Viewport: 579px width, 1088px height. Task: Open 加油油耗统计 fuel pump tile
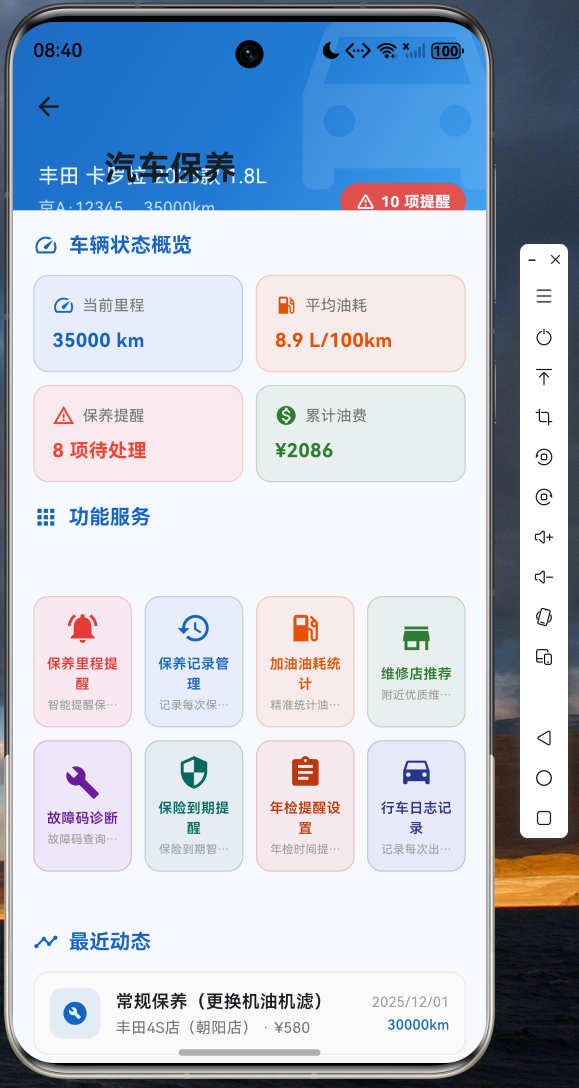click(305, 661)
